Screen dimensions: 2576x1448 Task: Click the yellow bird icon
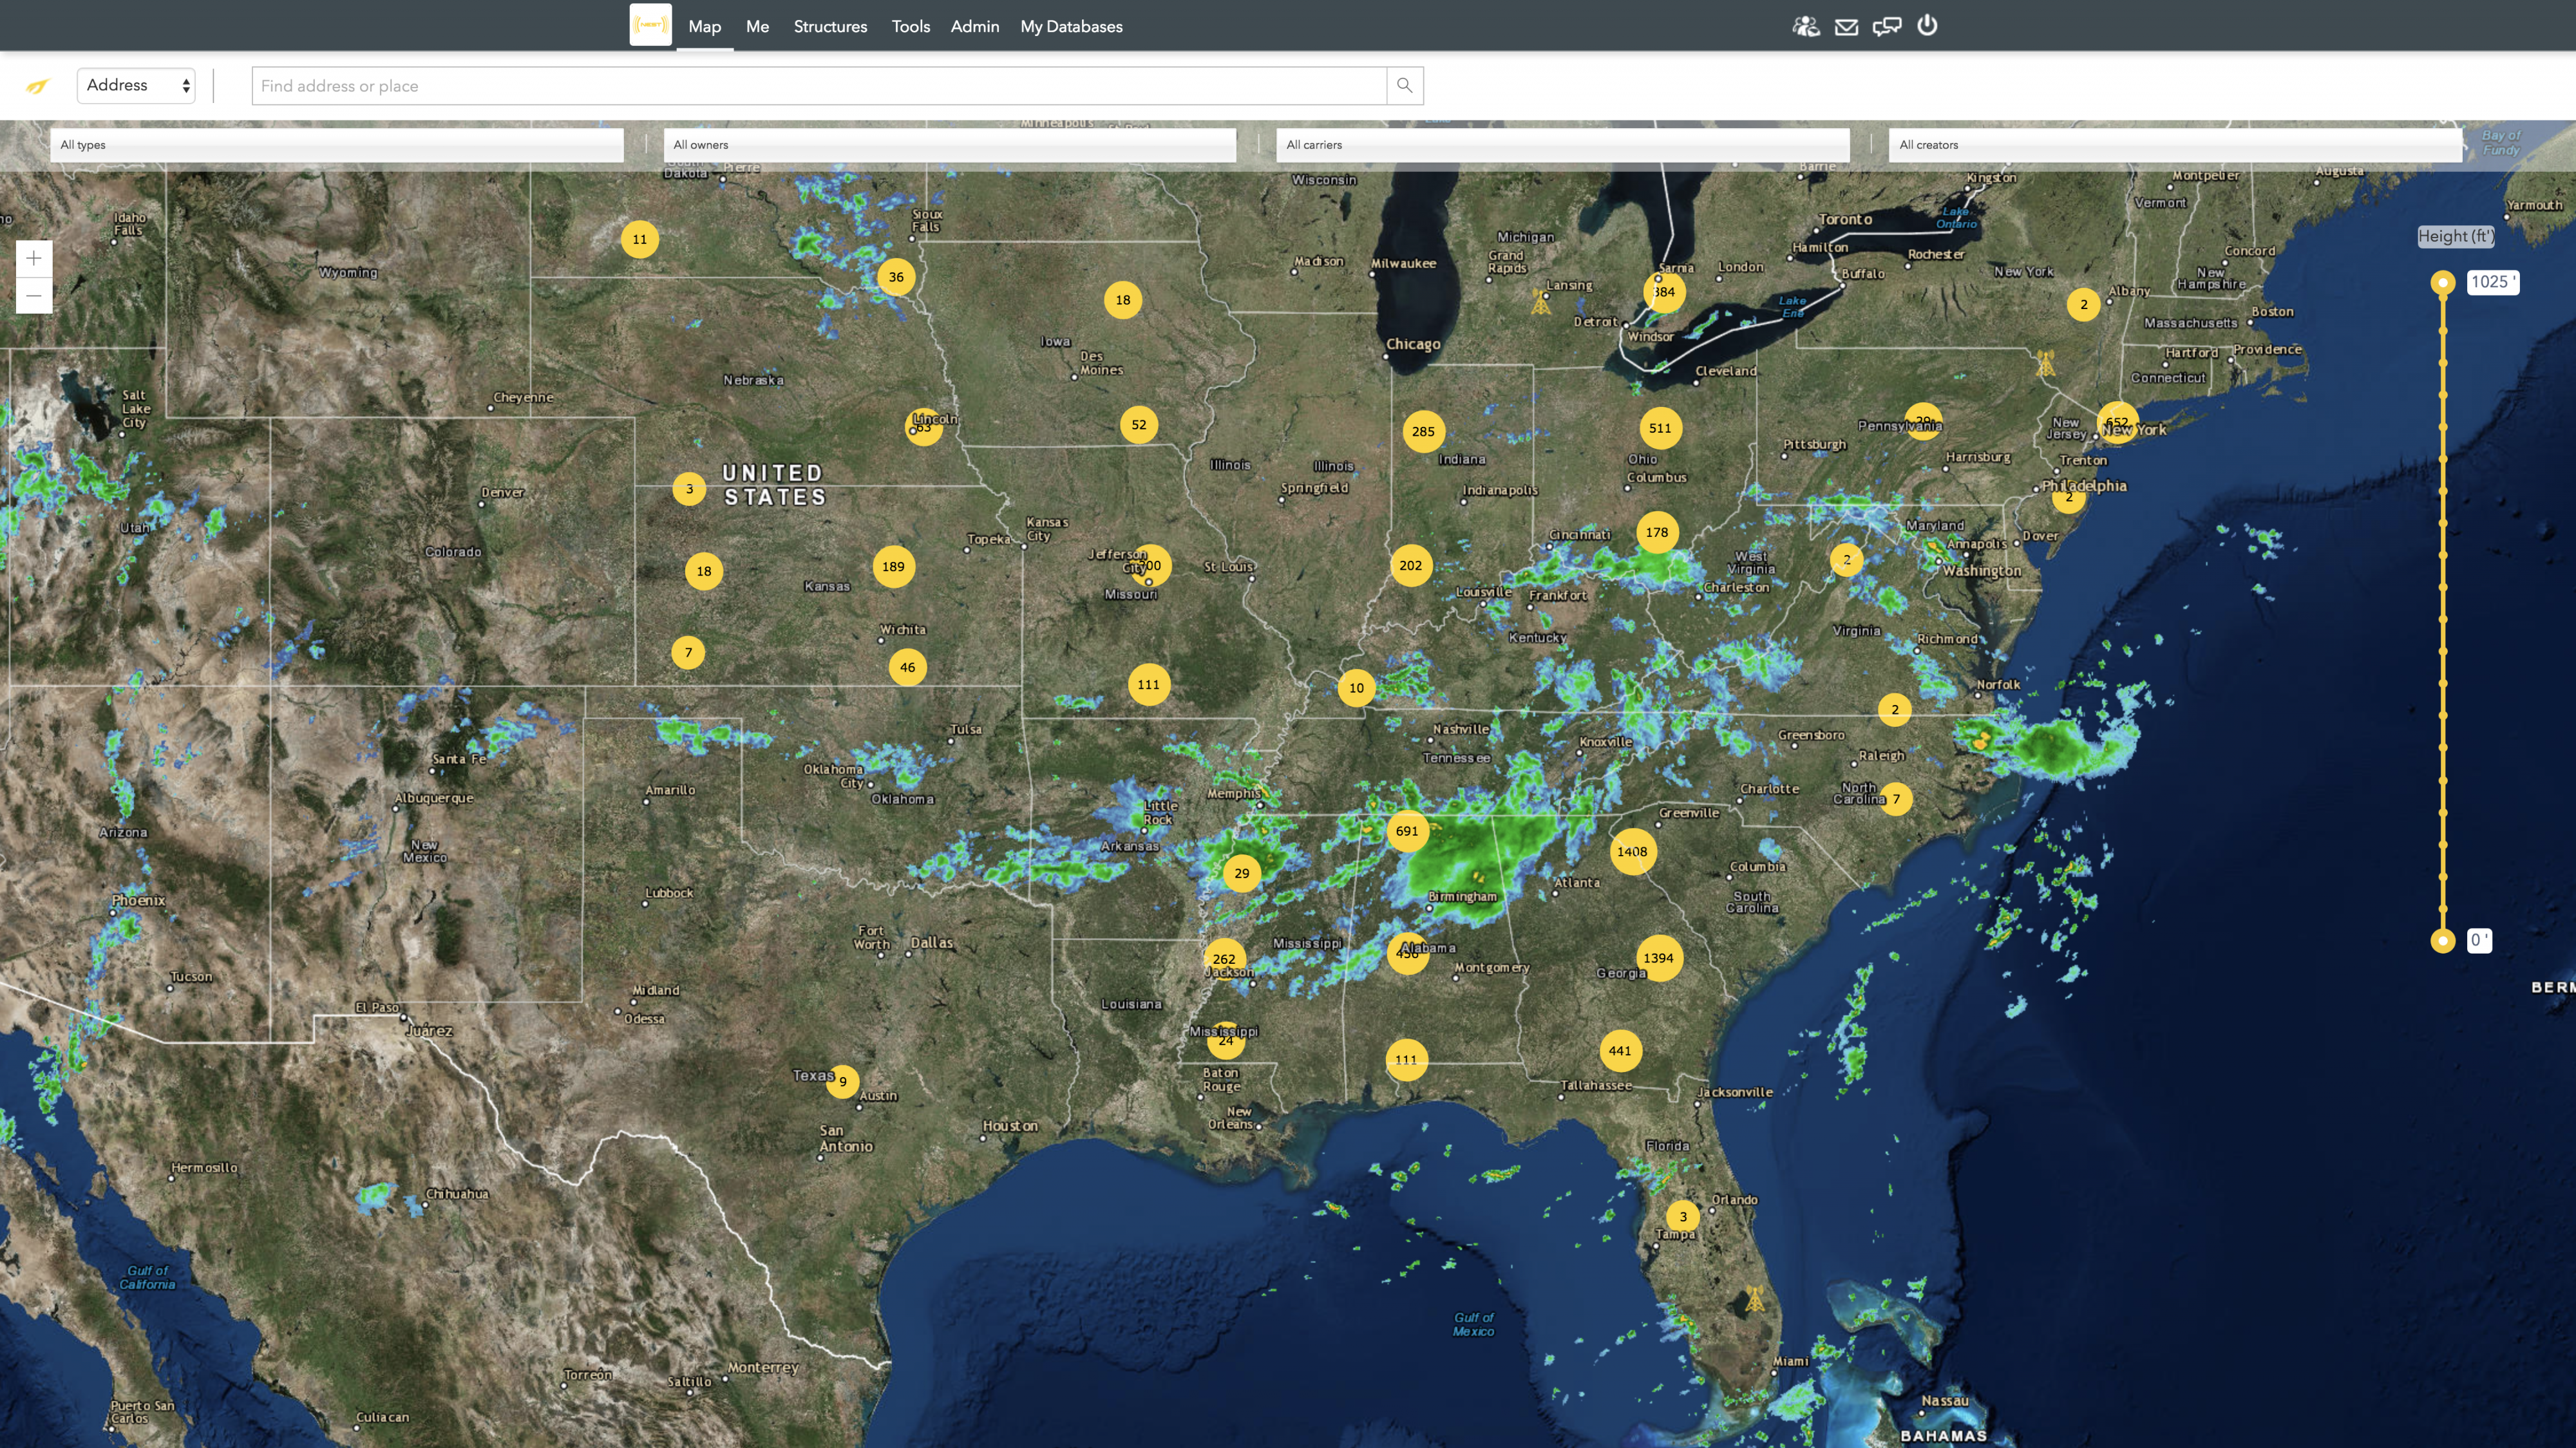point(37,86)
